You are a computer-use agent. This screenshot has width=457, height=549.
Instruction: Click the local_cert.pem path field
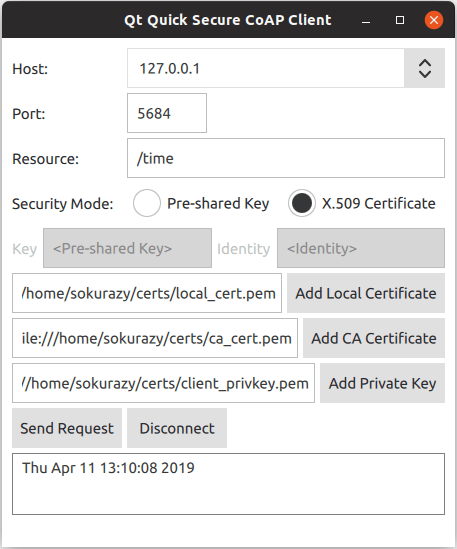pyautogui.click(x=147, y=293)
